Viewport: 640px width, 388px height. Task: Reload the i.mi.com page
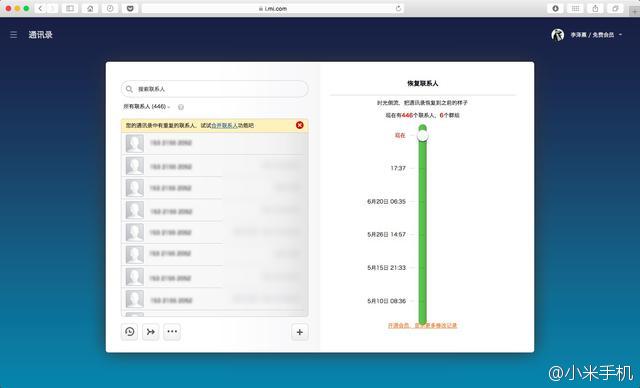pos(398,8)
